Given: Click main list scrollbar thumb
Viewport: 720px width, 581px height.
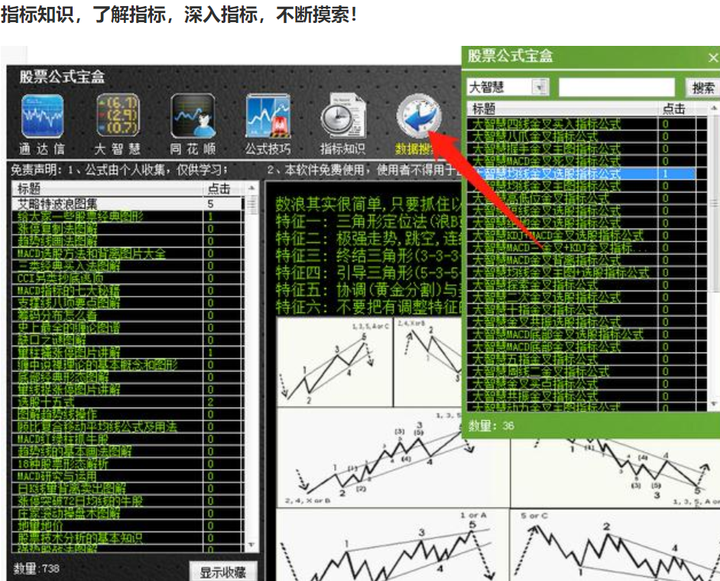Looking at the screenshot, I should (x=252, y=205).
